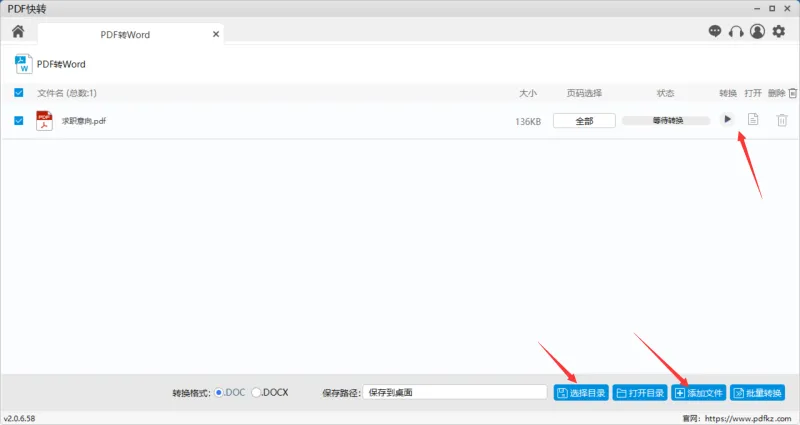The width and height of the screenshot is (800, 425).
Task: Close the PDF转Word tab
Action: [x=216, y=34]
